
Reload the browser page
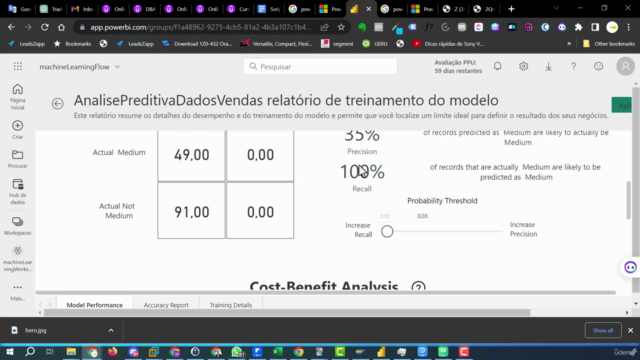[x=44, y=27]
